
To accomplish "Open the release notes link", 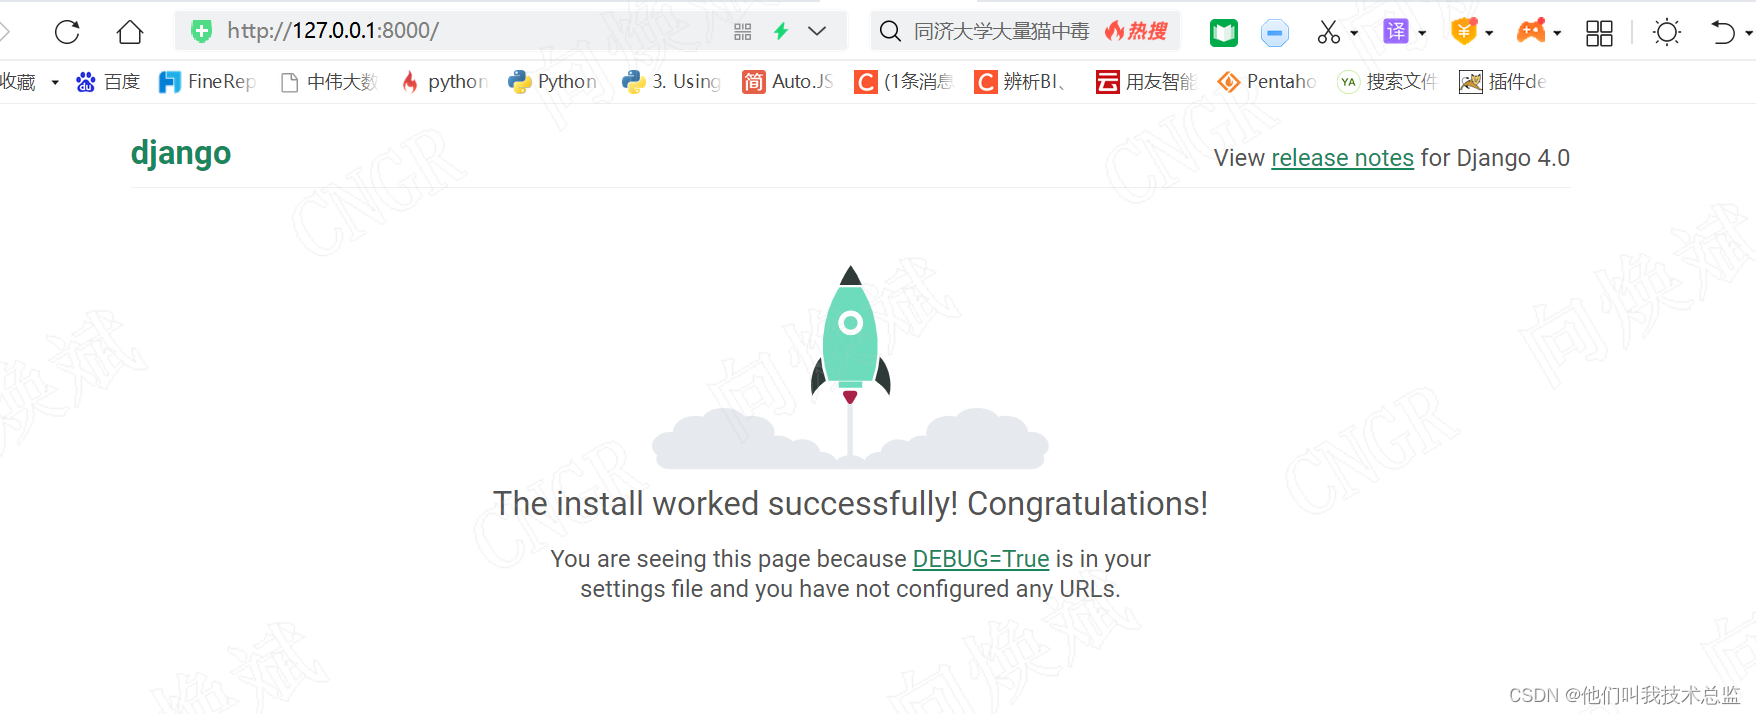I will pyautogui.click(x=1342, y=158).
